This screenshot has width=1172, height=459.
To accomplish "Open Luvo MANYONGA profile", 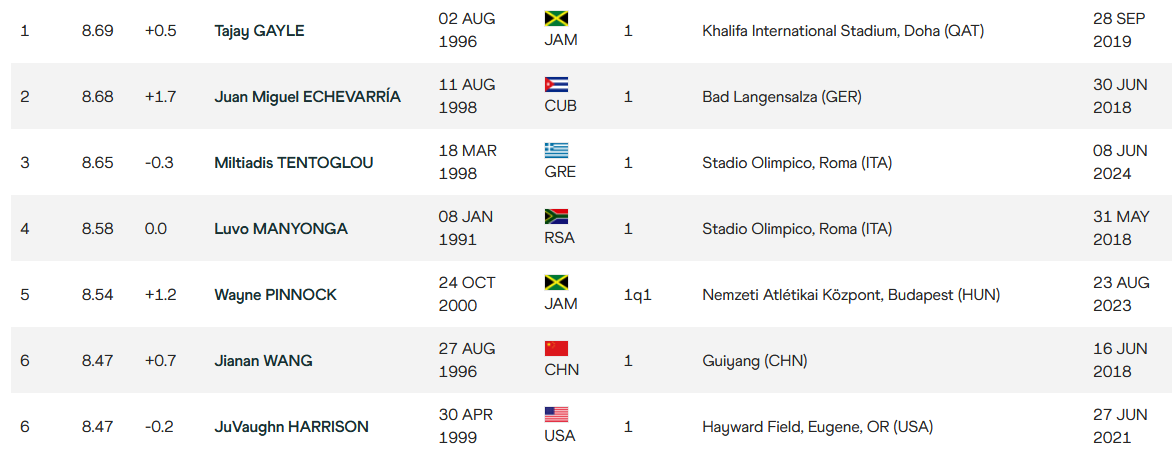I will (x=281, y=229).
